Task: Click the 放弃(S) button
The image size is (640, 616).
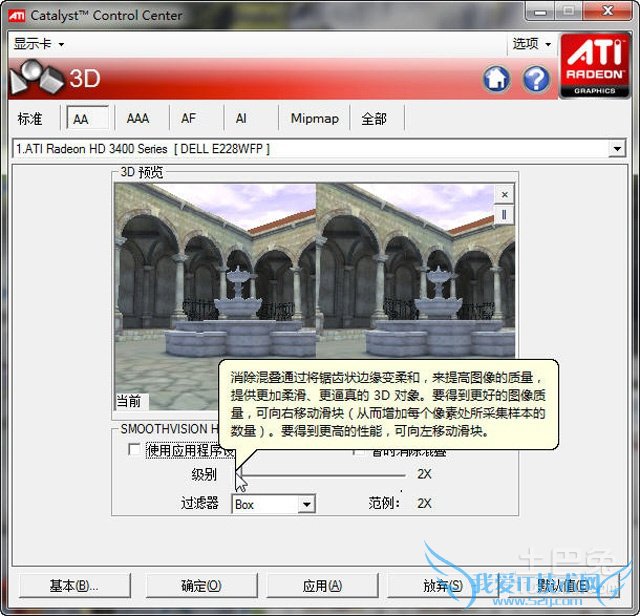Action: click(x=443, y=586)
